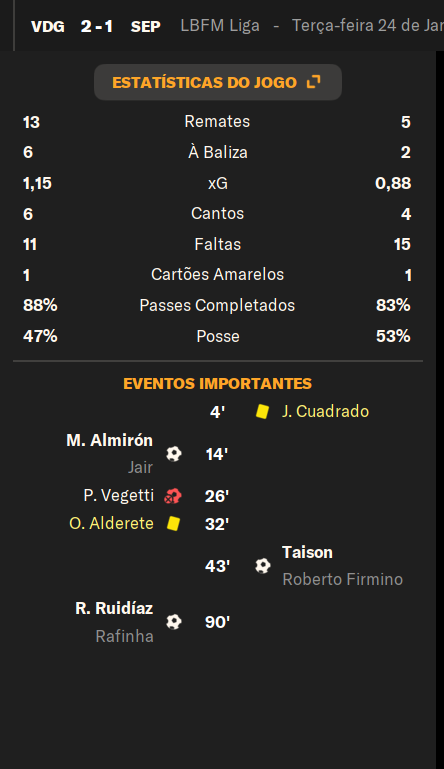Click the expand icon beside Estatísticas do Jogo
444x769 pixels.
point(313,82)
